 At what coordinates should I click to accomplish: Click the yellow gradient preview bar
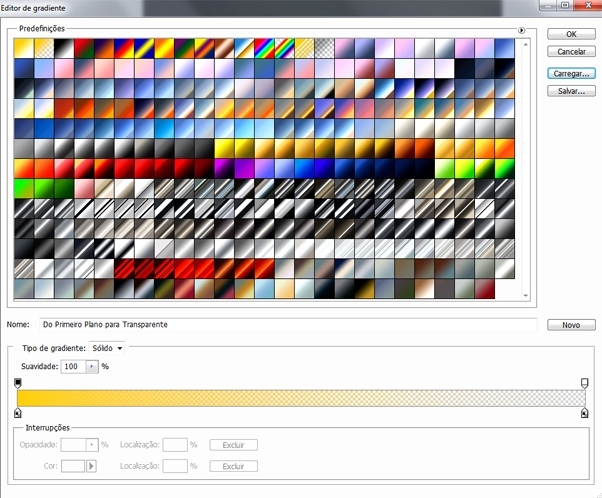click(x=301, y=398)
